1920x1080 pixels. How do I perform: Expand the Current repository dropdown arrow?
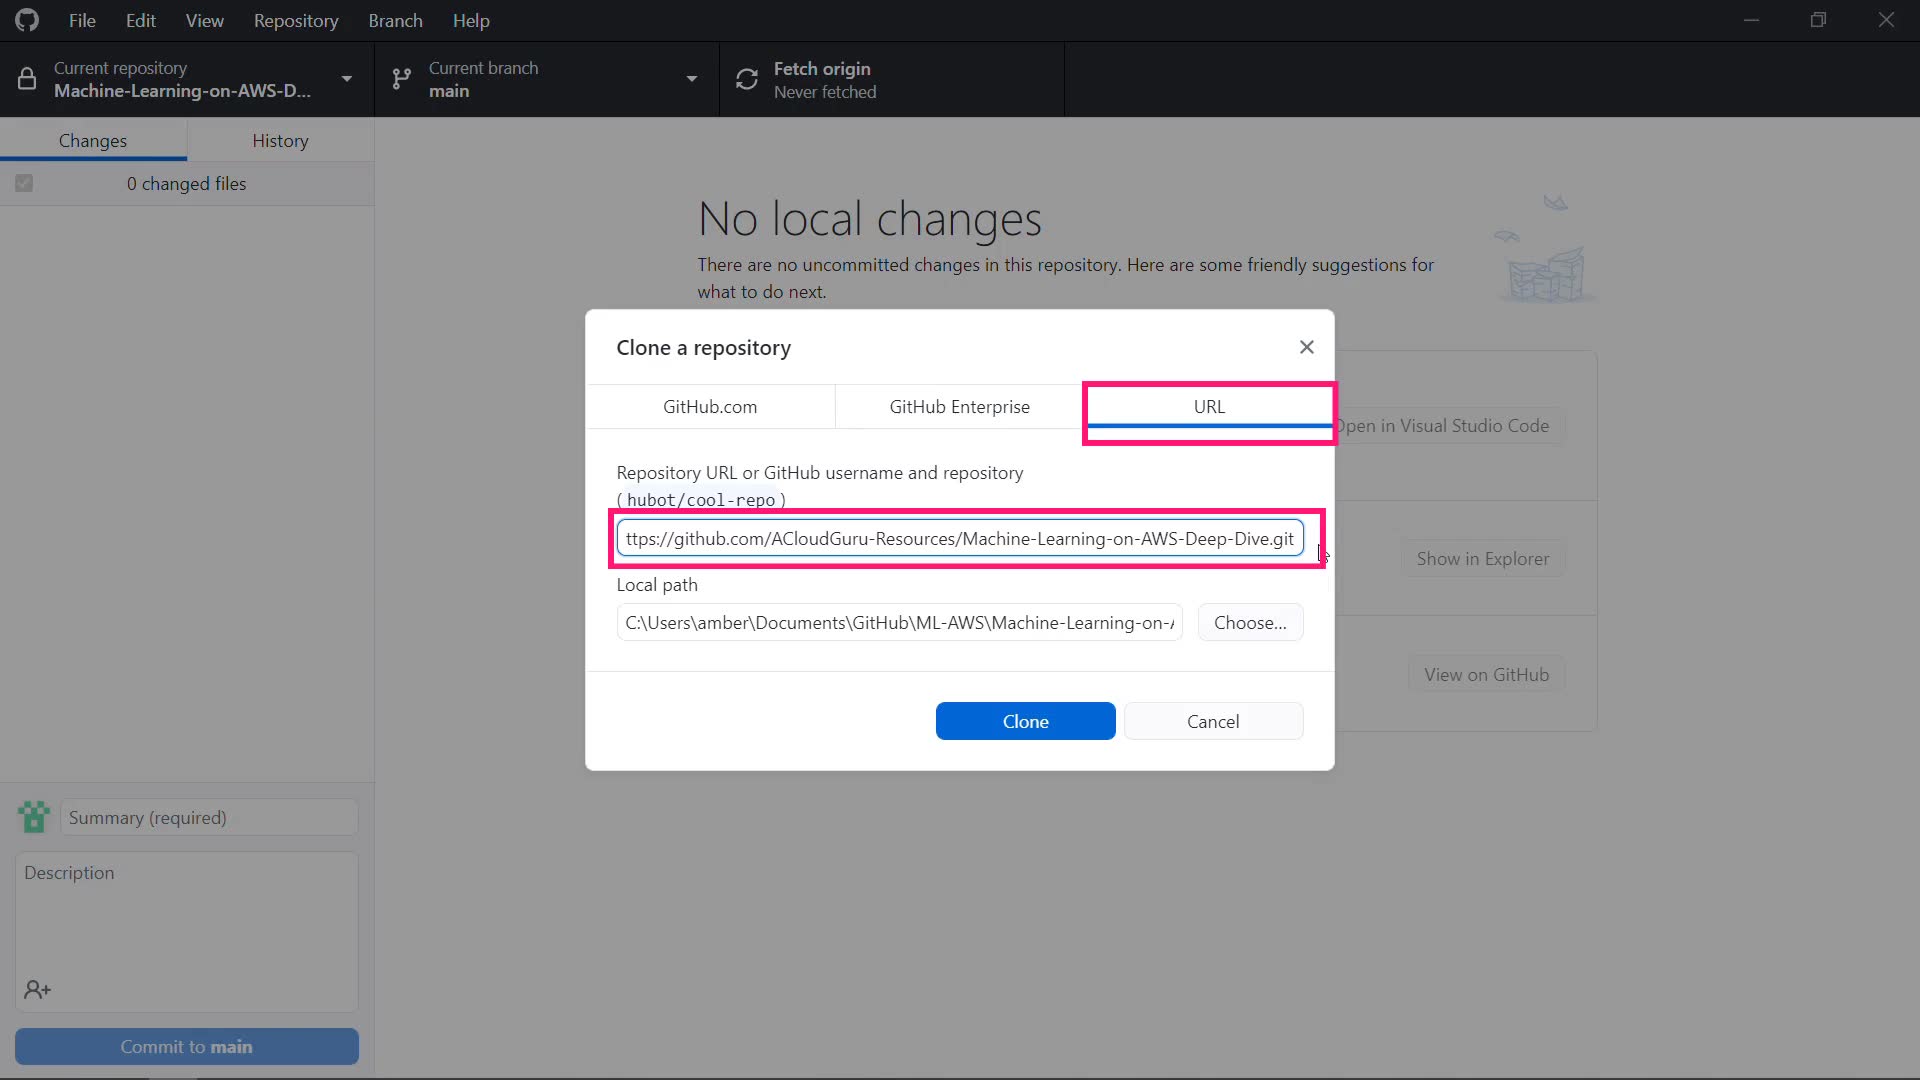click(346, 79)
